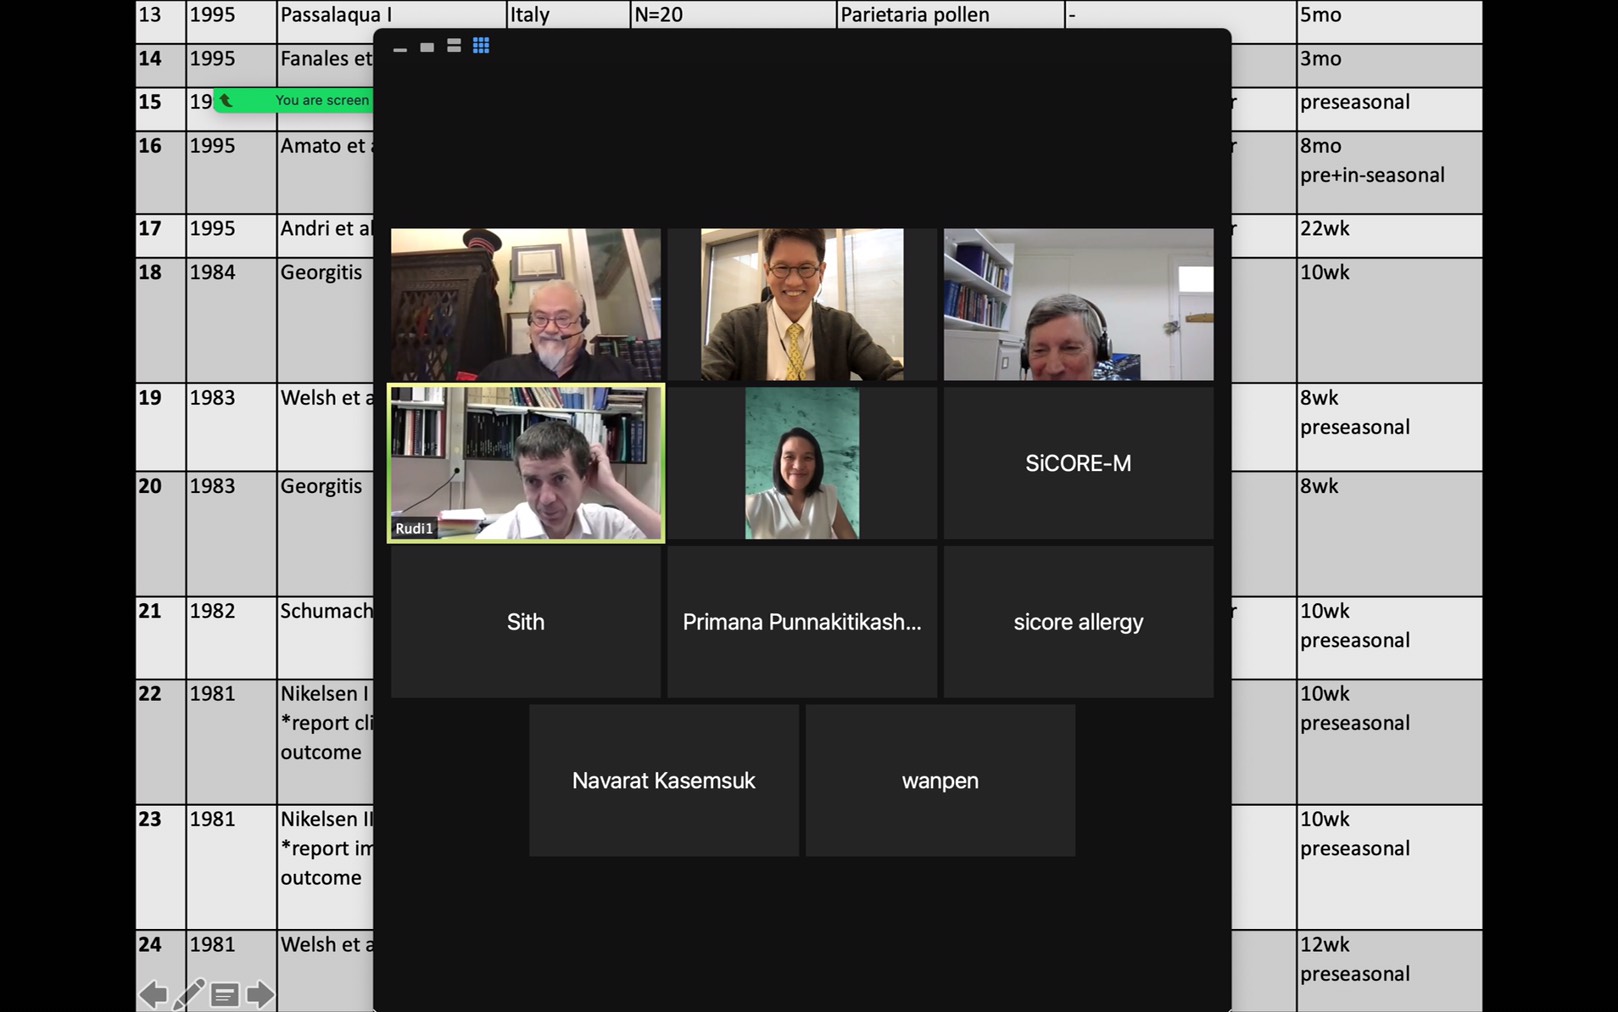
Task: Open the slideshow pen annotation tool
Action: 189,994
